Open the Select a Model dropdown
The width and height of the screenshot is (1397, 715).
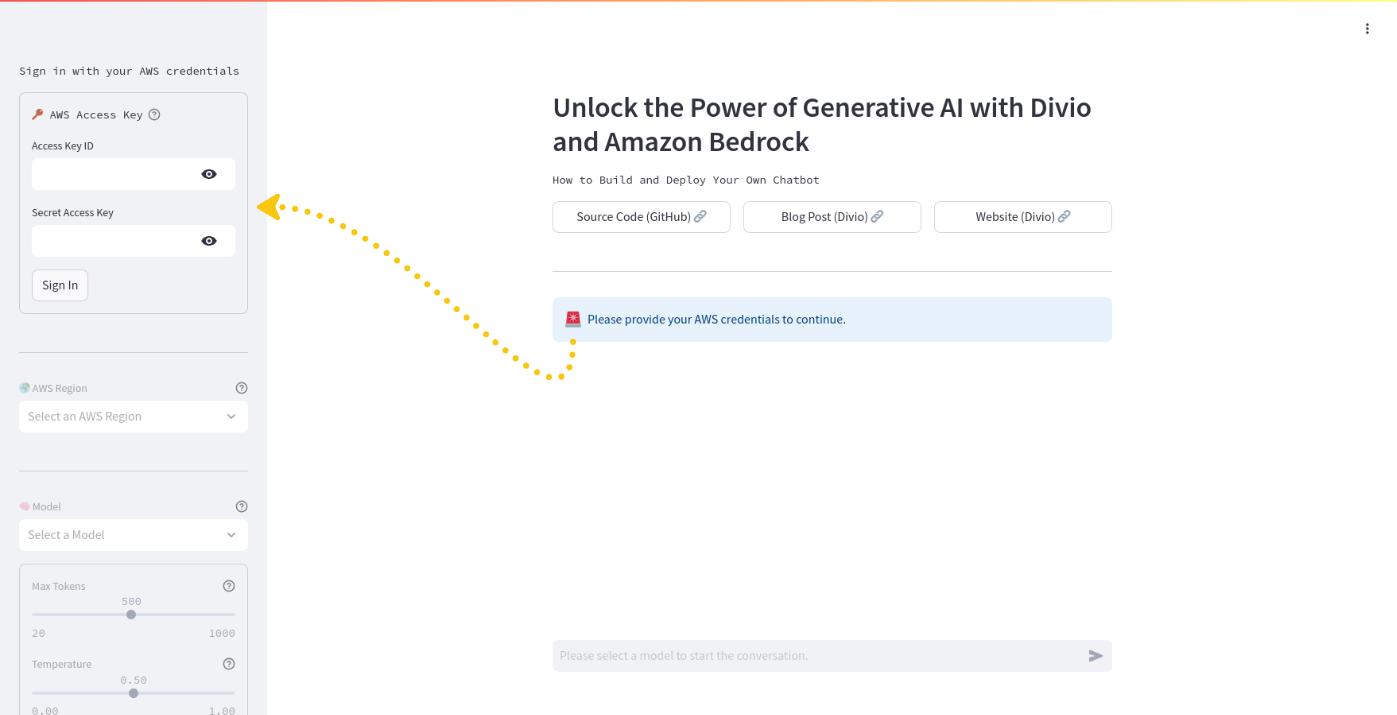point(133,535)
